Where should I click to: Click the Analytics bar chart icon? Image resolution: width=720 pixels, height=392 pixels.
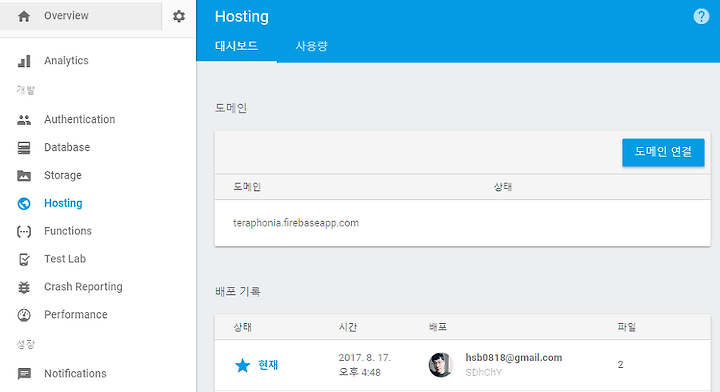24,61
